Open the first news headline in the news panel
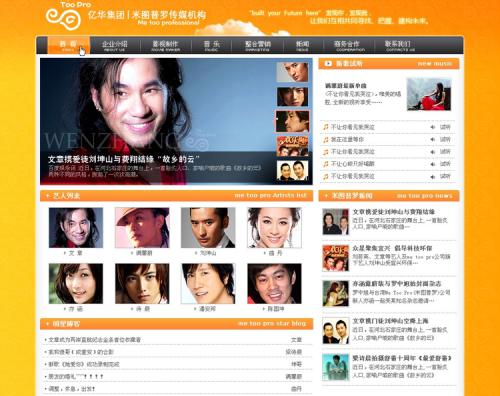 [394, 212]
